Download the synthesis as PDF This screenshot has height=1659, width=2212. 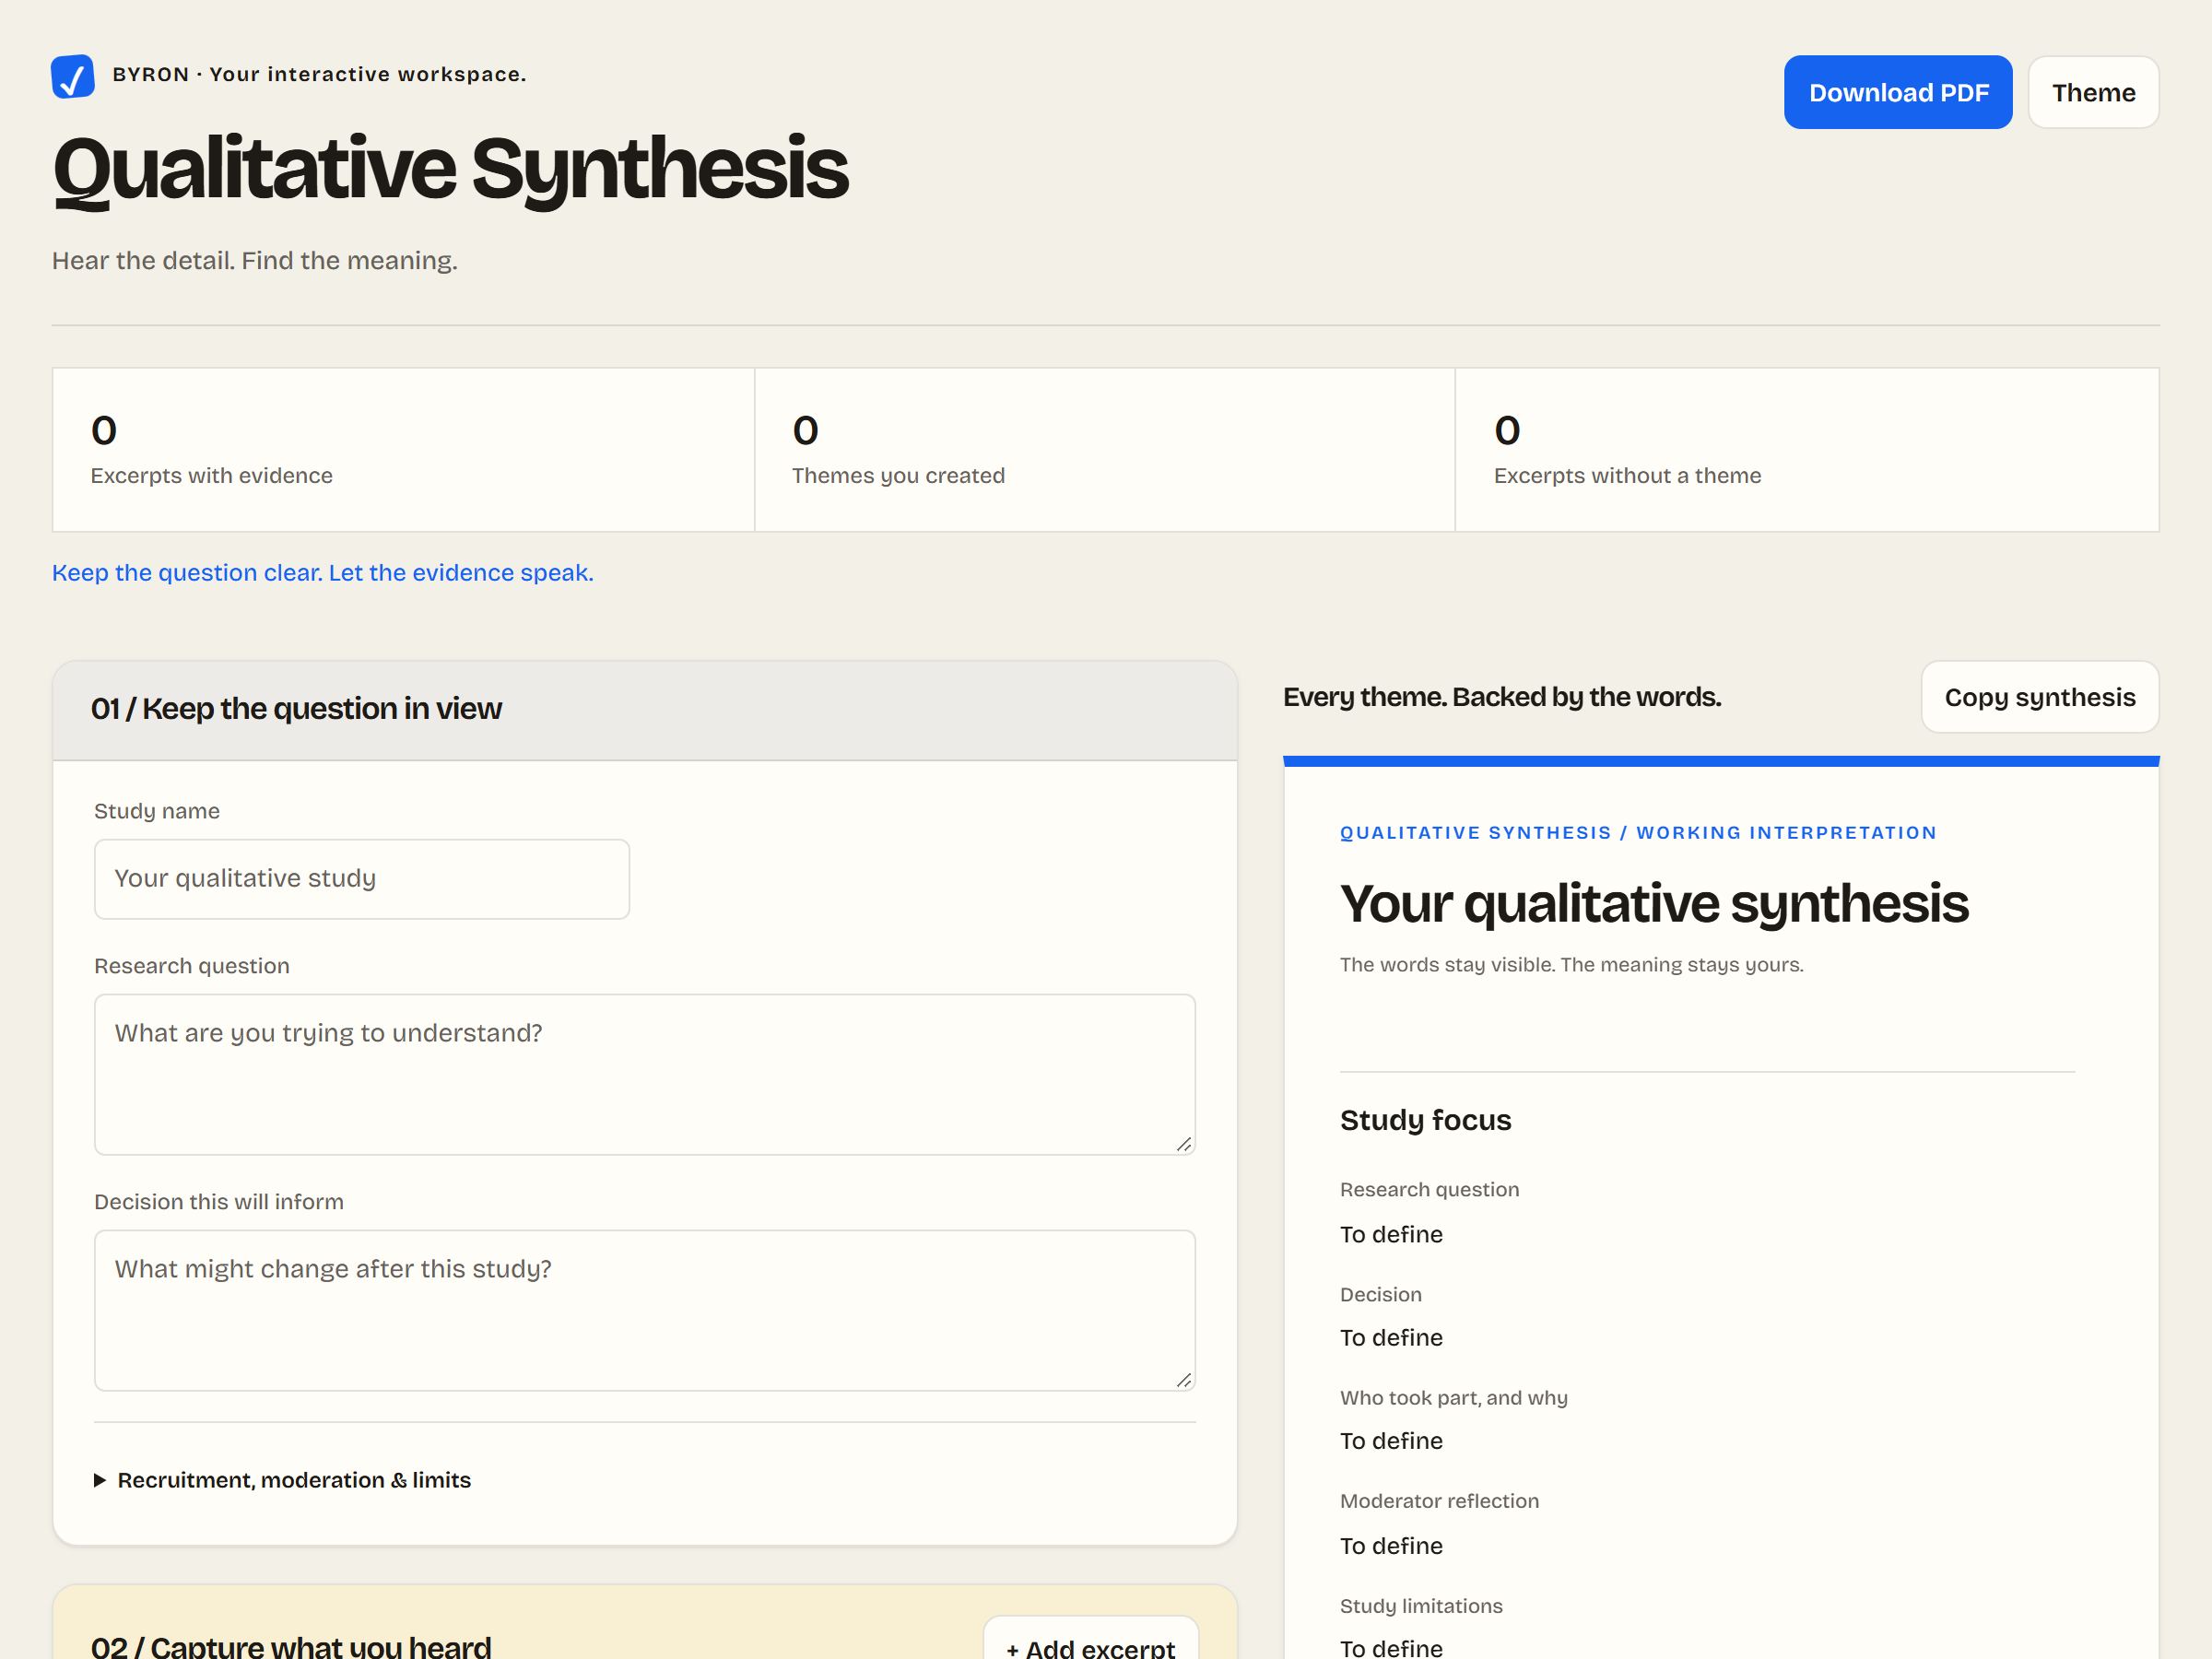tap(1898, 92)
